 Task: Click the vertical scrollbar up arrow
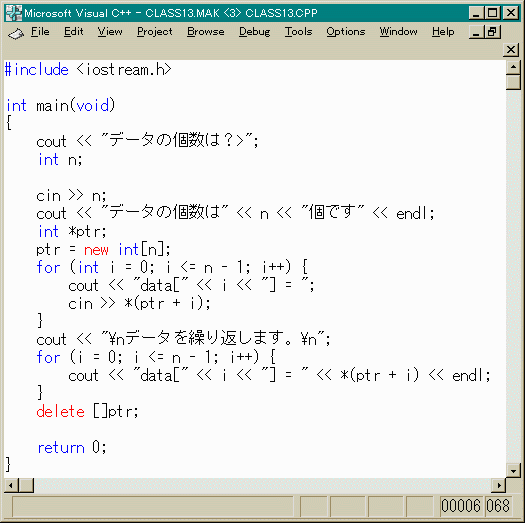point(513,67)
